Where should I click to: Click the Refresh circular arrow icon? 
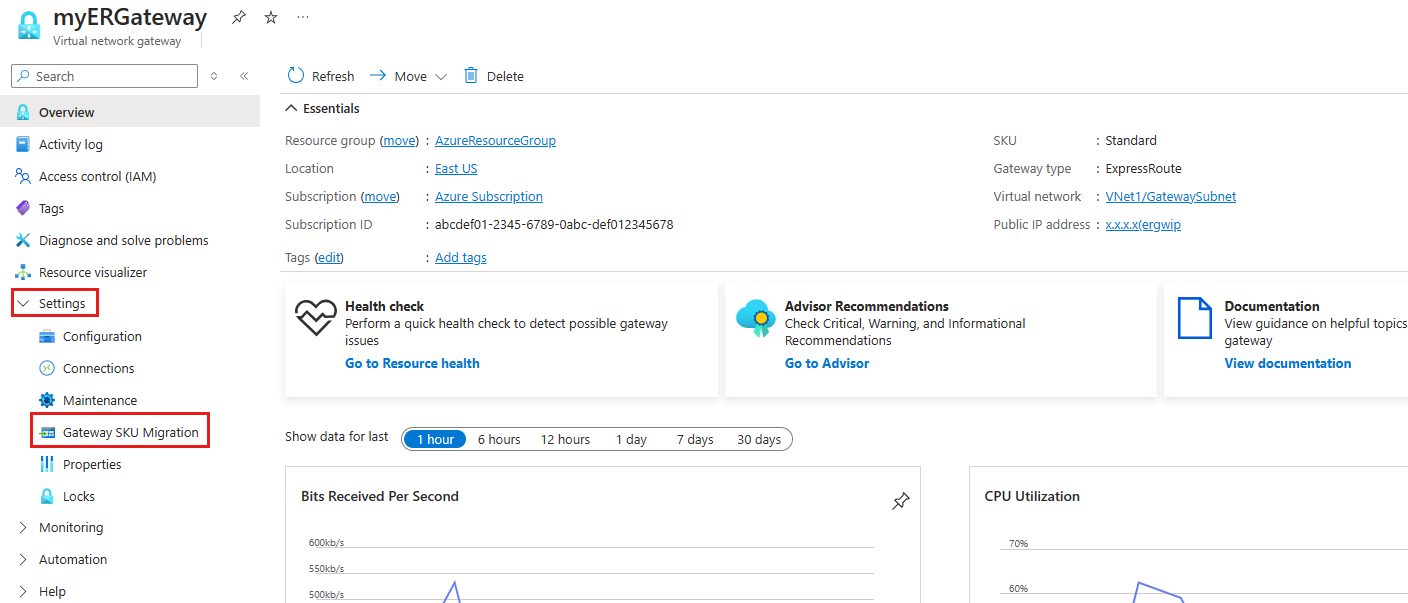tap(296, 76)
